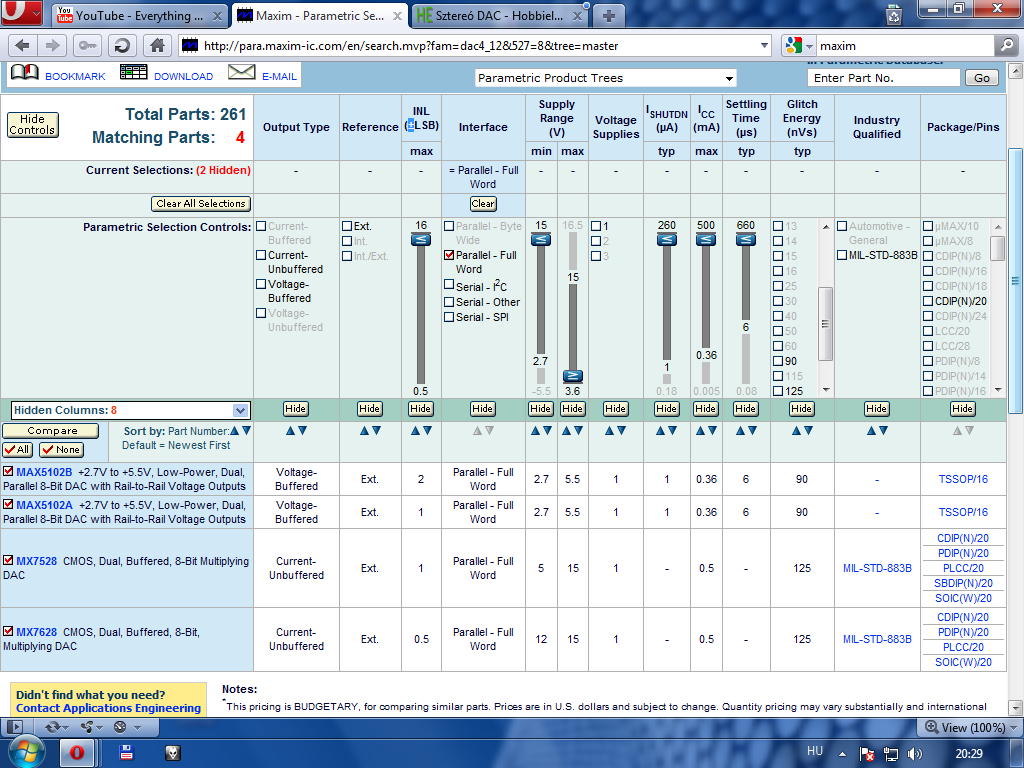The image size is (1024, 768).
Task: Open the password wand key icon
Action: pos(87,46)
